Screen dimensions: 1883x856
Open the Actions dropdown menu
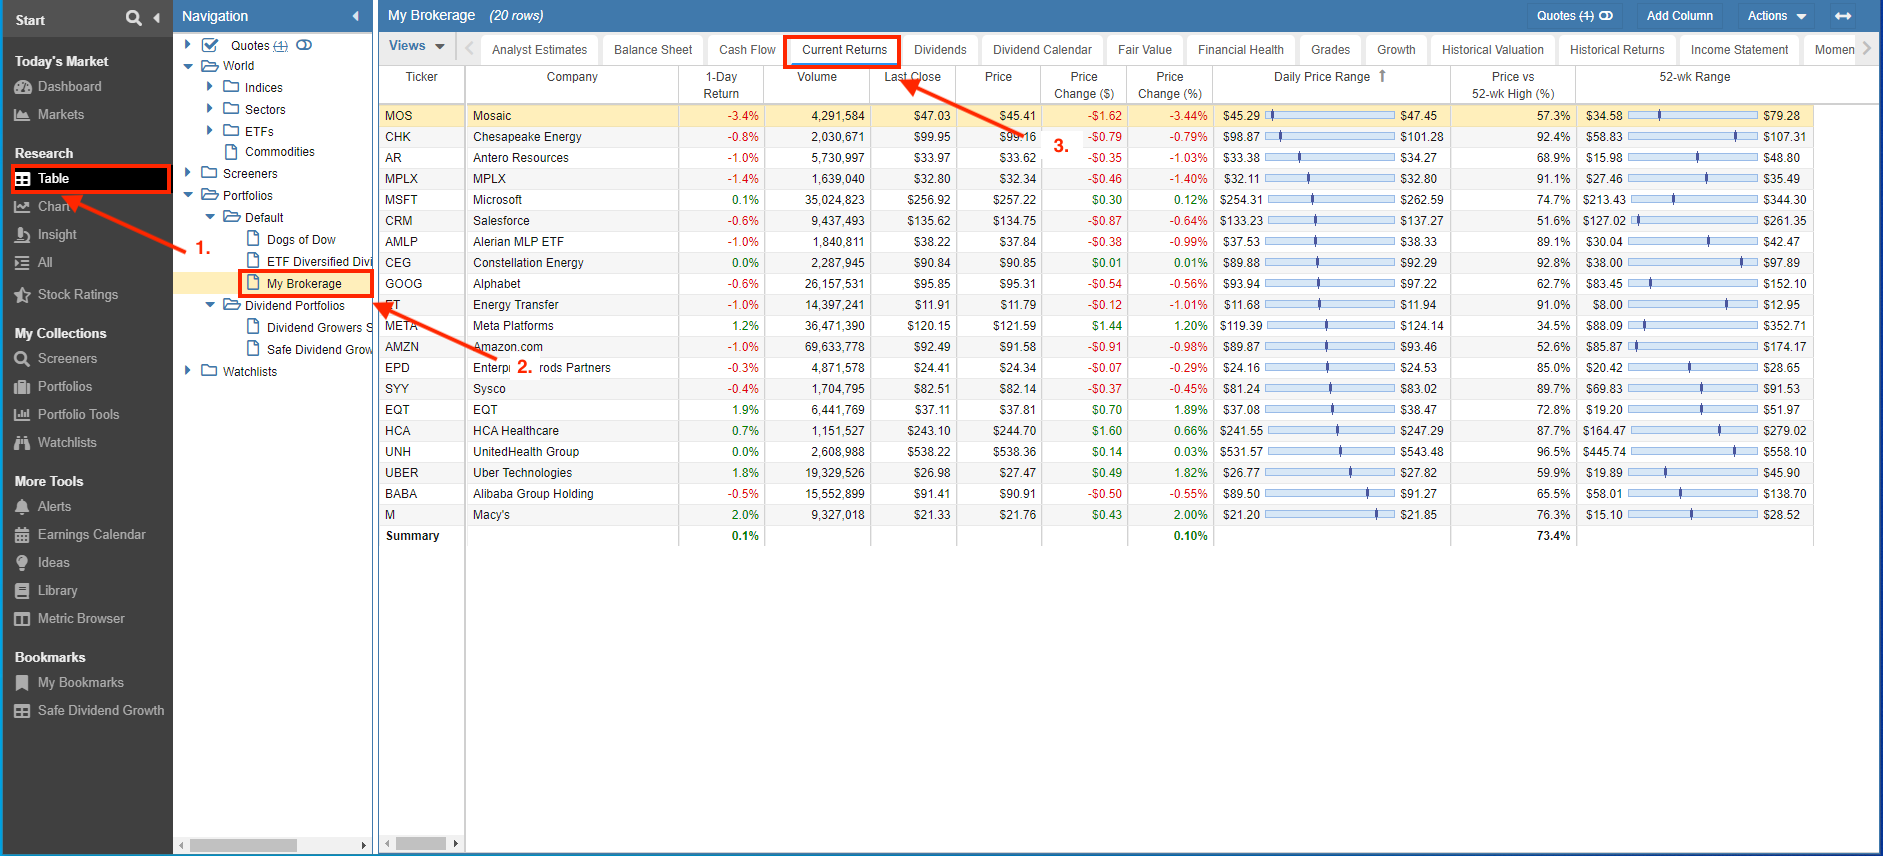(x=1777, y=16)
